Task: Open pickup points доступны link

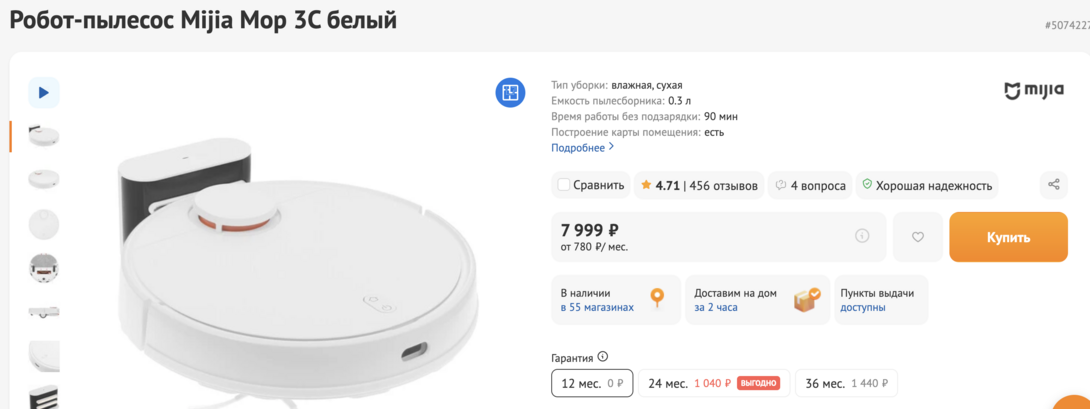Action: click(x=863, y=308)
